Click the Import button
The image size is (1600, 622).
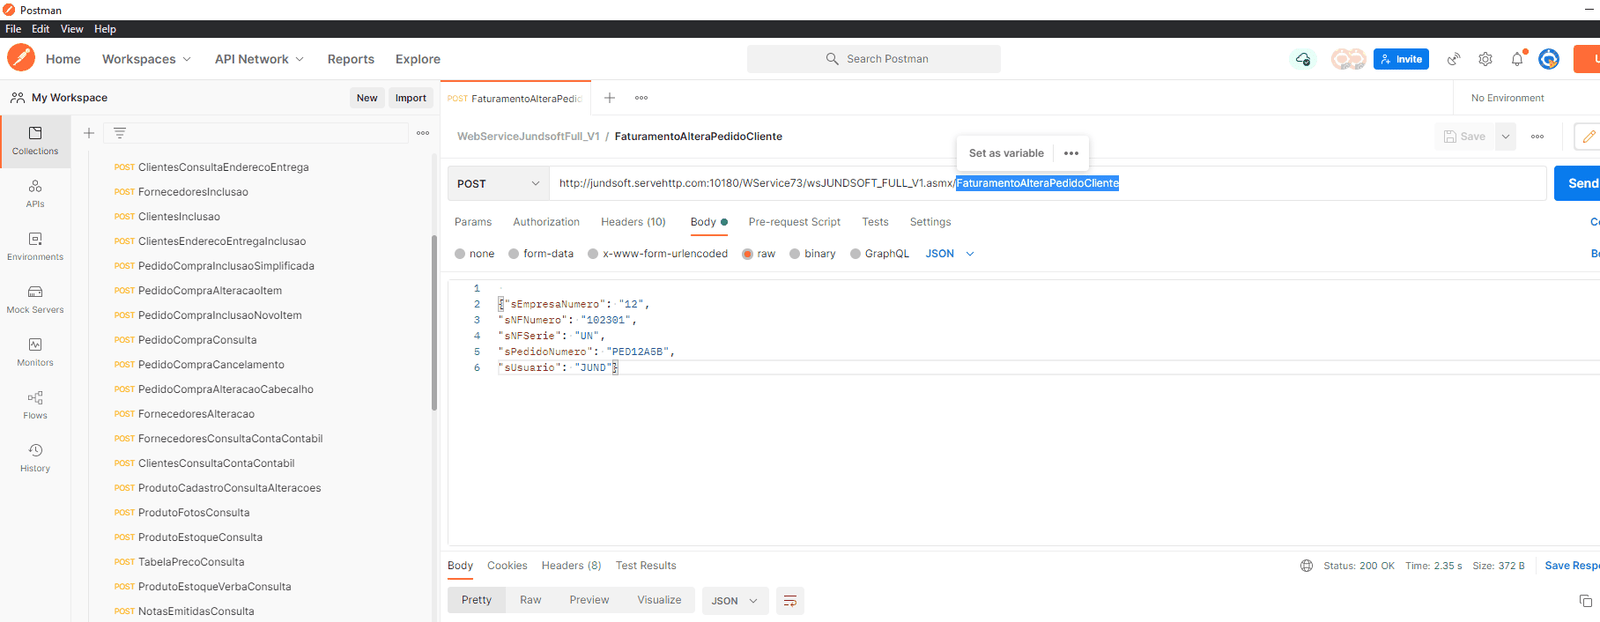point(410,98)
